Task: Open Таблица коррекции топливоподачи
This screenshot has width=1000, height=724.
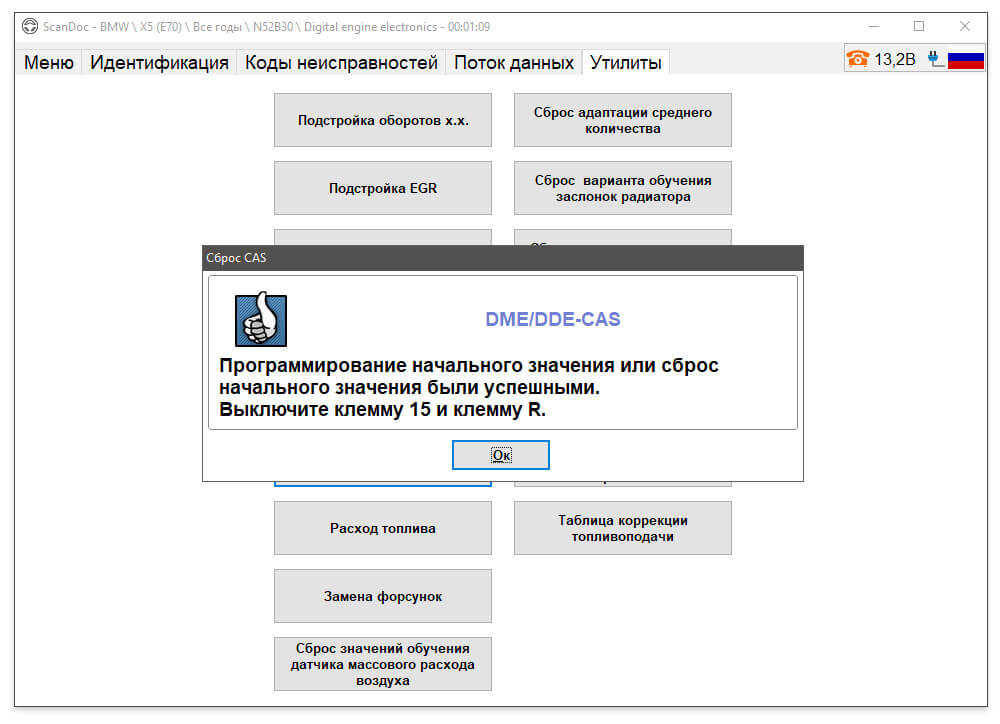Action: coord(622,528)
